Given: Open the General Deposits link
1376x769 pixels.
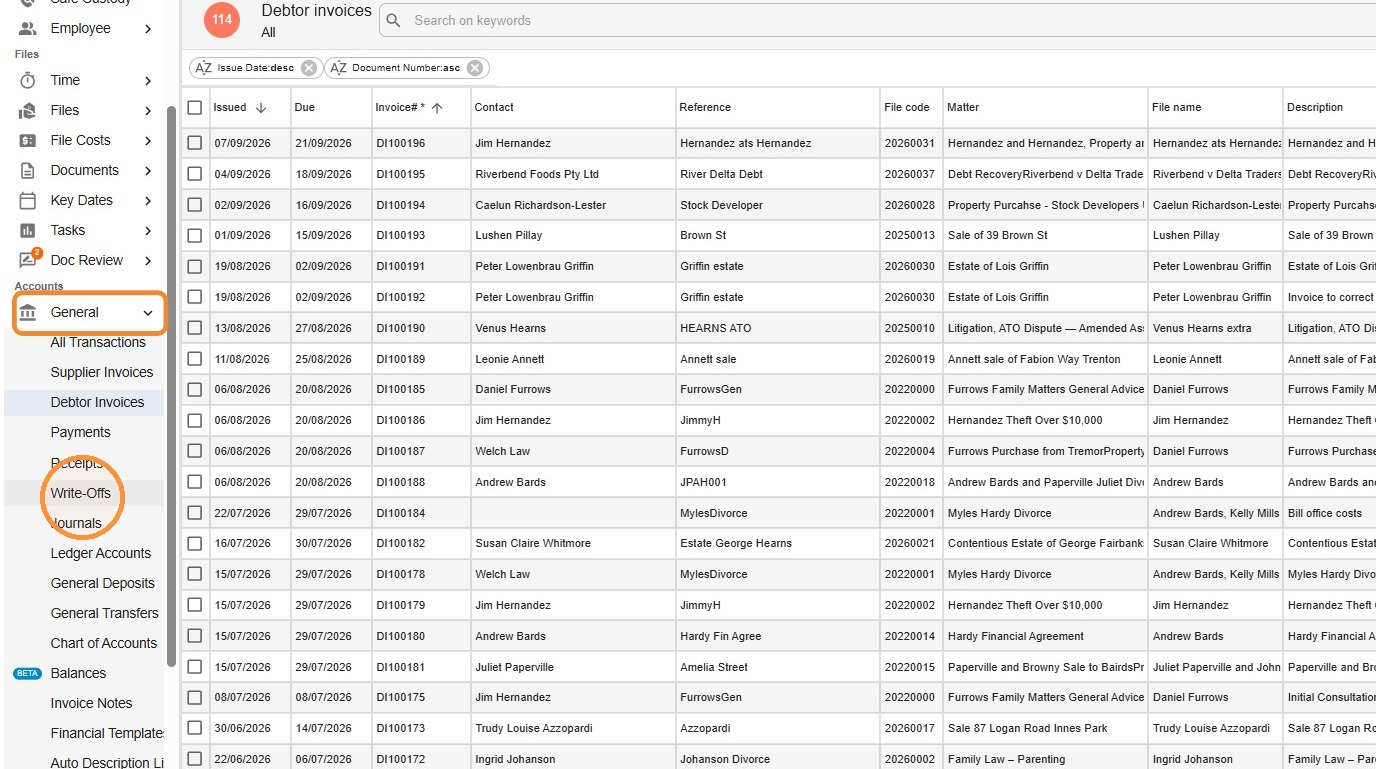Looking at the screenshot, I should coord(103,583).
